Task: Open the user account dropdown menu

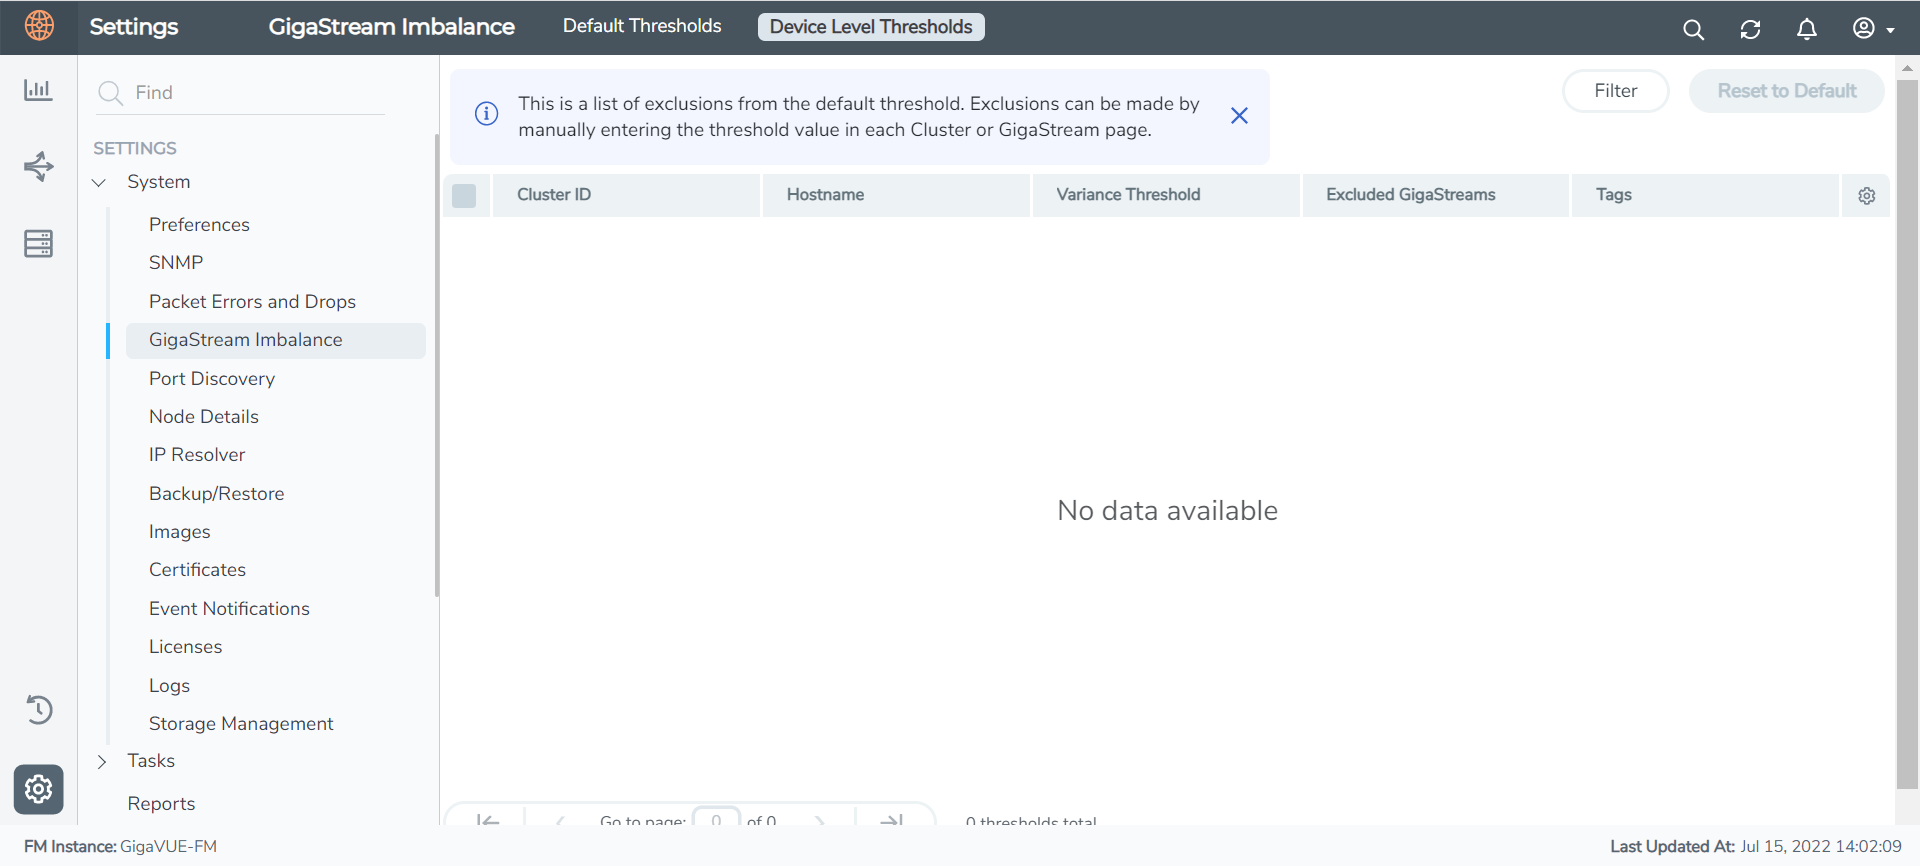Action: point(1873,29)
